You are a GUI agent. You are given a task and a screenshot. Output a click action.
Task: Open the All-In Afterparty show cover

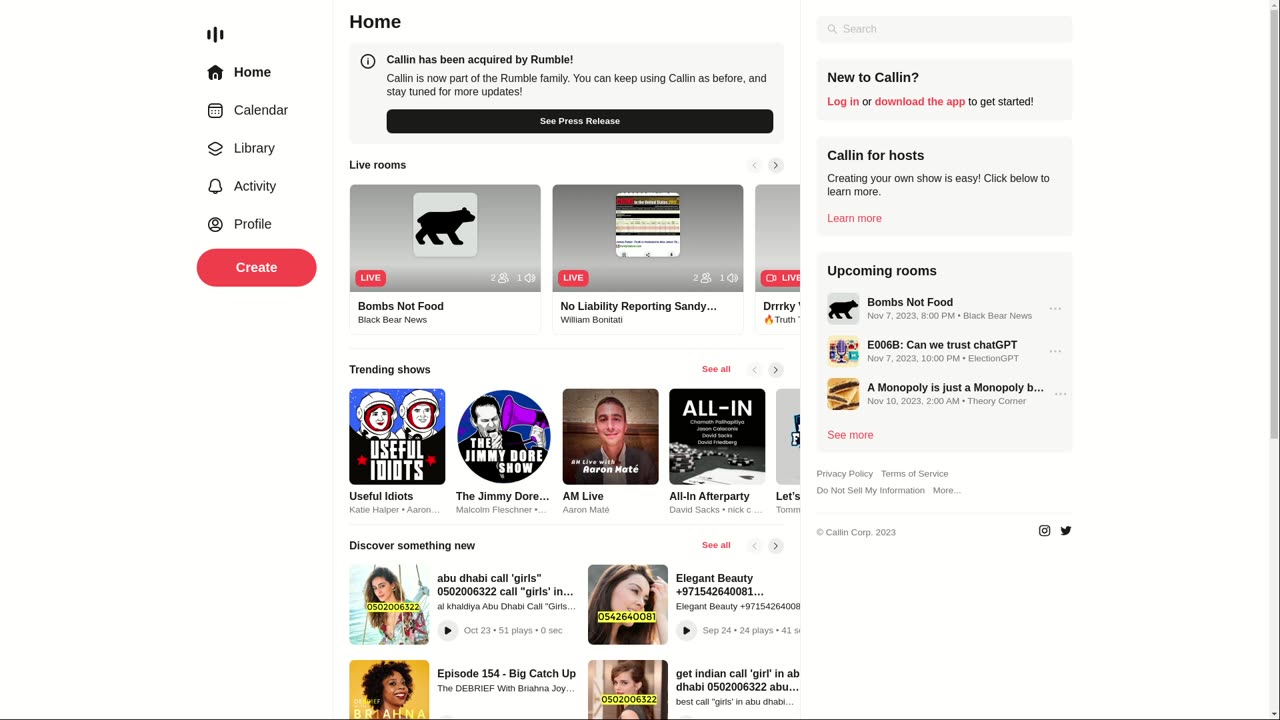pos(717,437)
